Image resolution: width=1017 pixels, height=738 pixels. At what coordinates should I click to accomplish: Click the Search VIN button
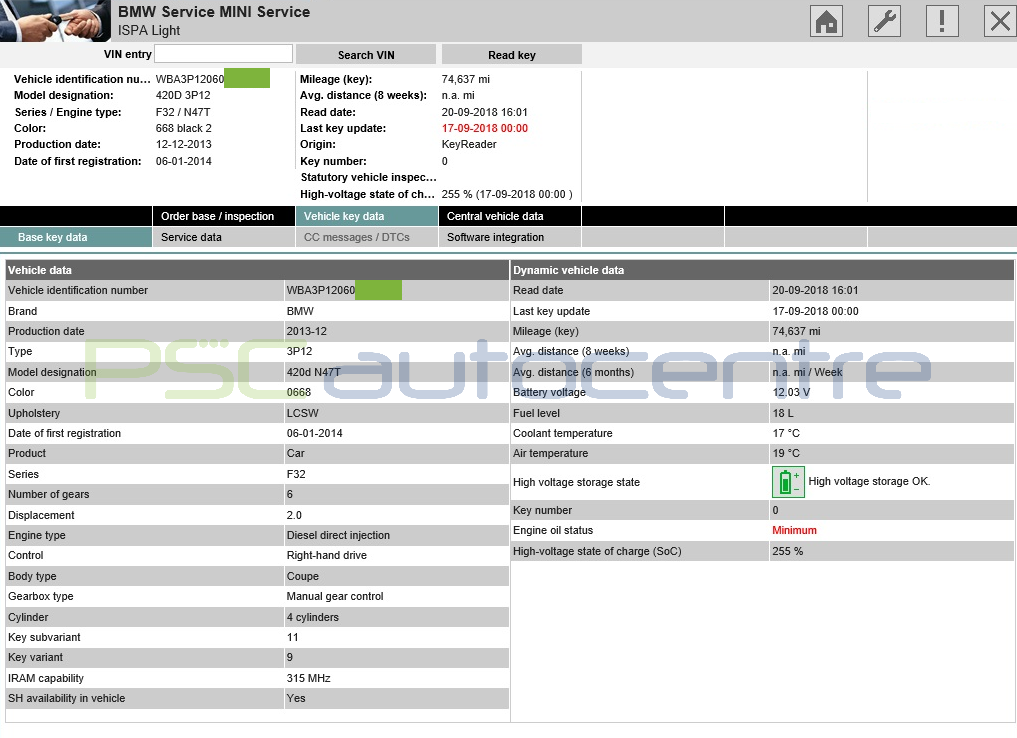(x=364, y=53)
